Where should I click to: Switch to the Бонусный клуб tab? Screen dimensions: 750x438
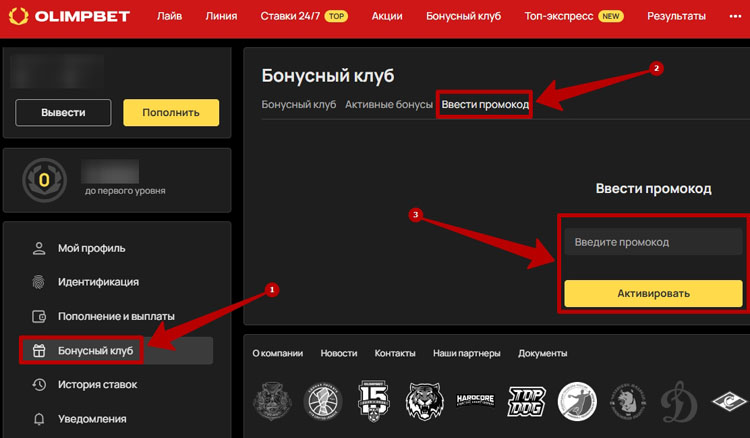[298, 104]
